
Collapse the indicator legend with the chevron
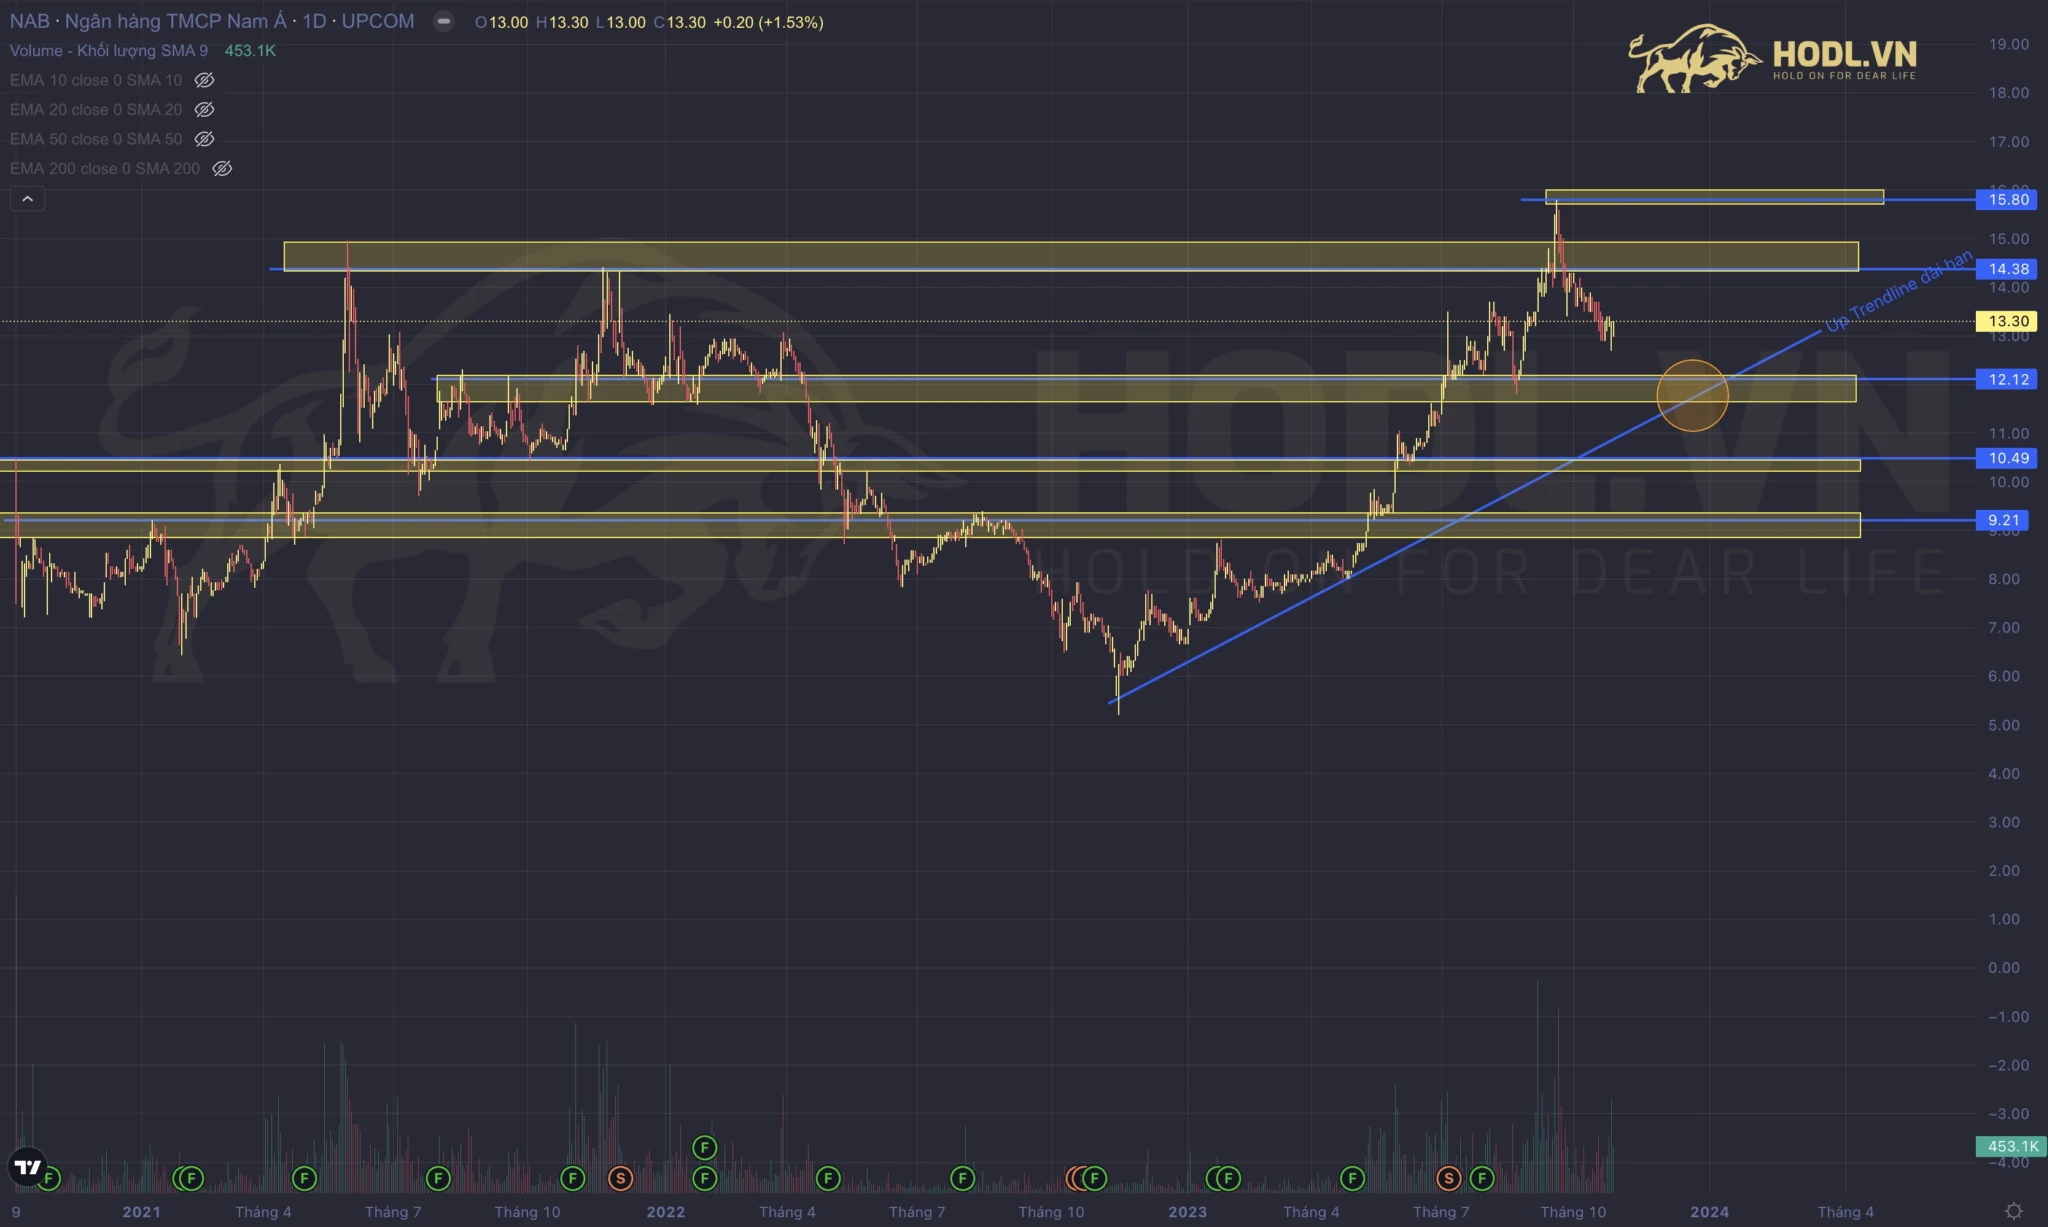(x=27, y=199)
